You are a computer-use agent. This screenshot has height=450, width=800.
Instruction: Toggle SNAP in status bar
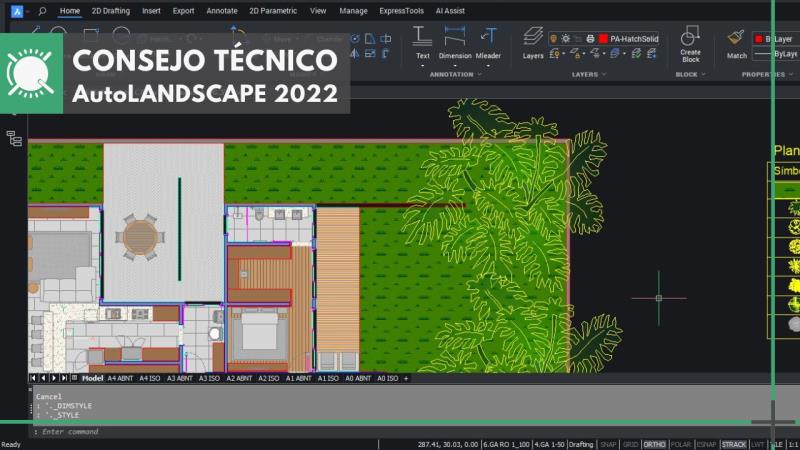tap(608, 444)
